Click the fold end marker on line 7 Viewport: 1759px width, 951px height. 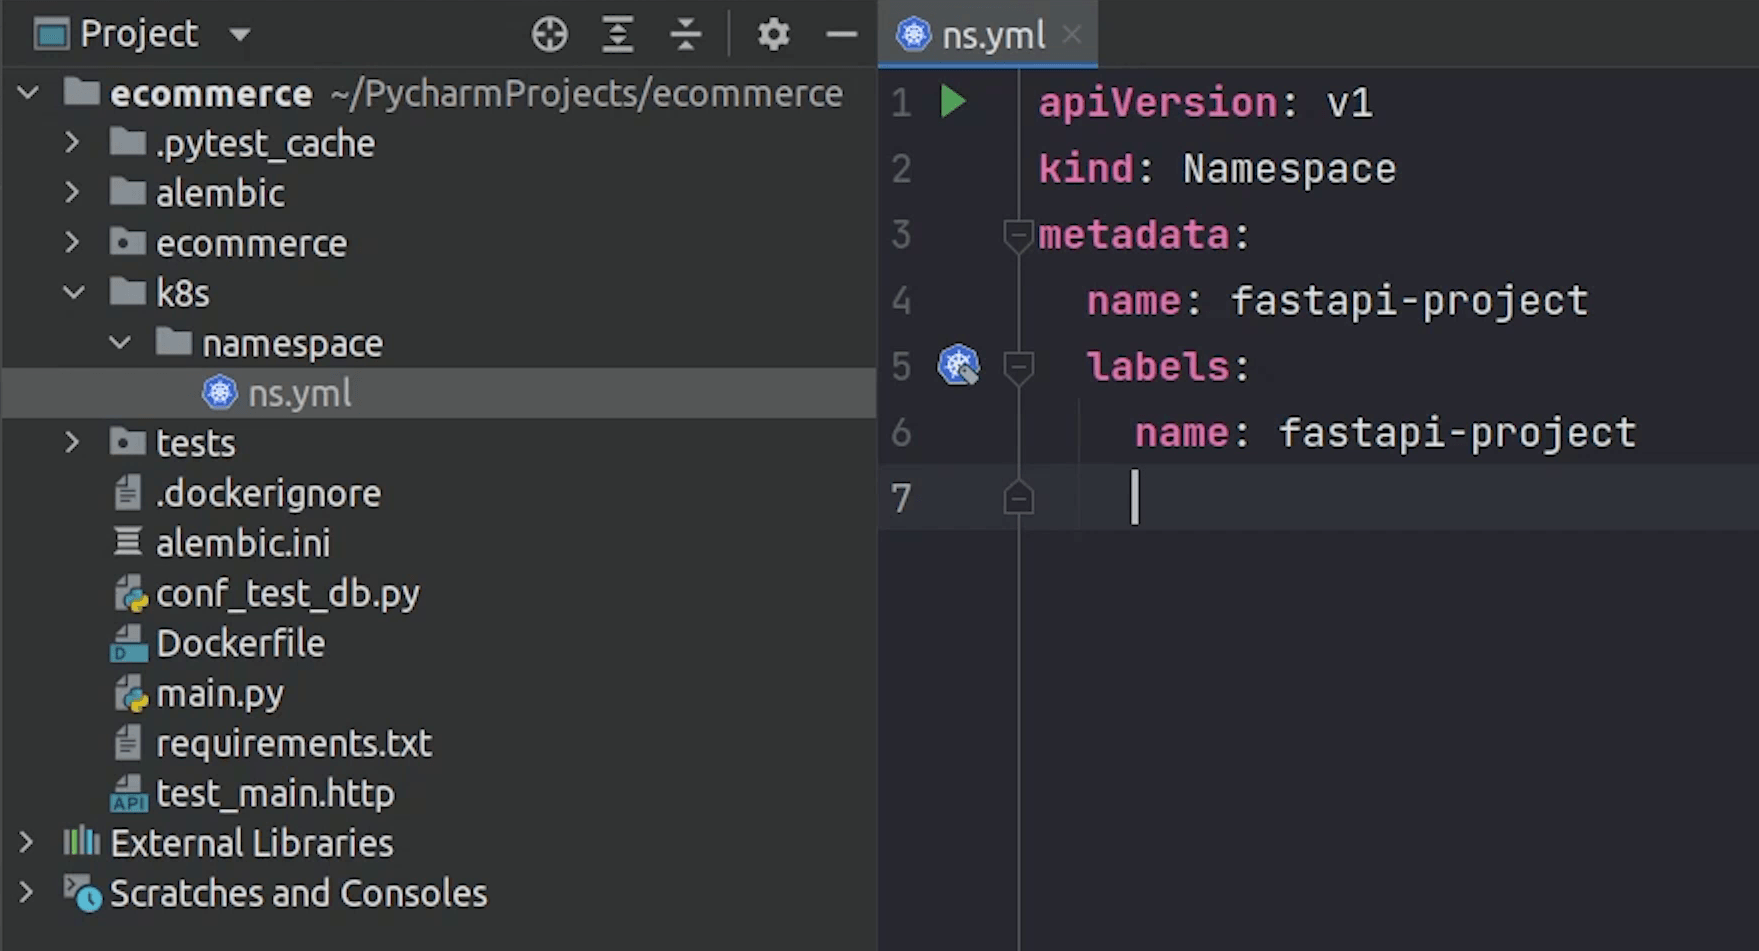pyautogui.click(x=1017, y=498)
